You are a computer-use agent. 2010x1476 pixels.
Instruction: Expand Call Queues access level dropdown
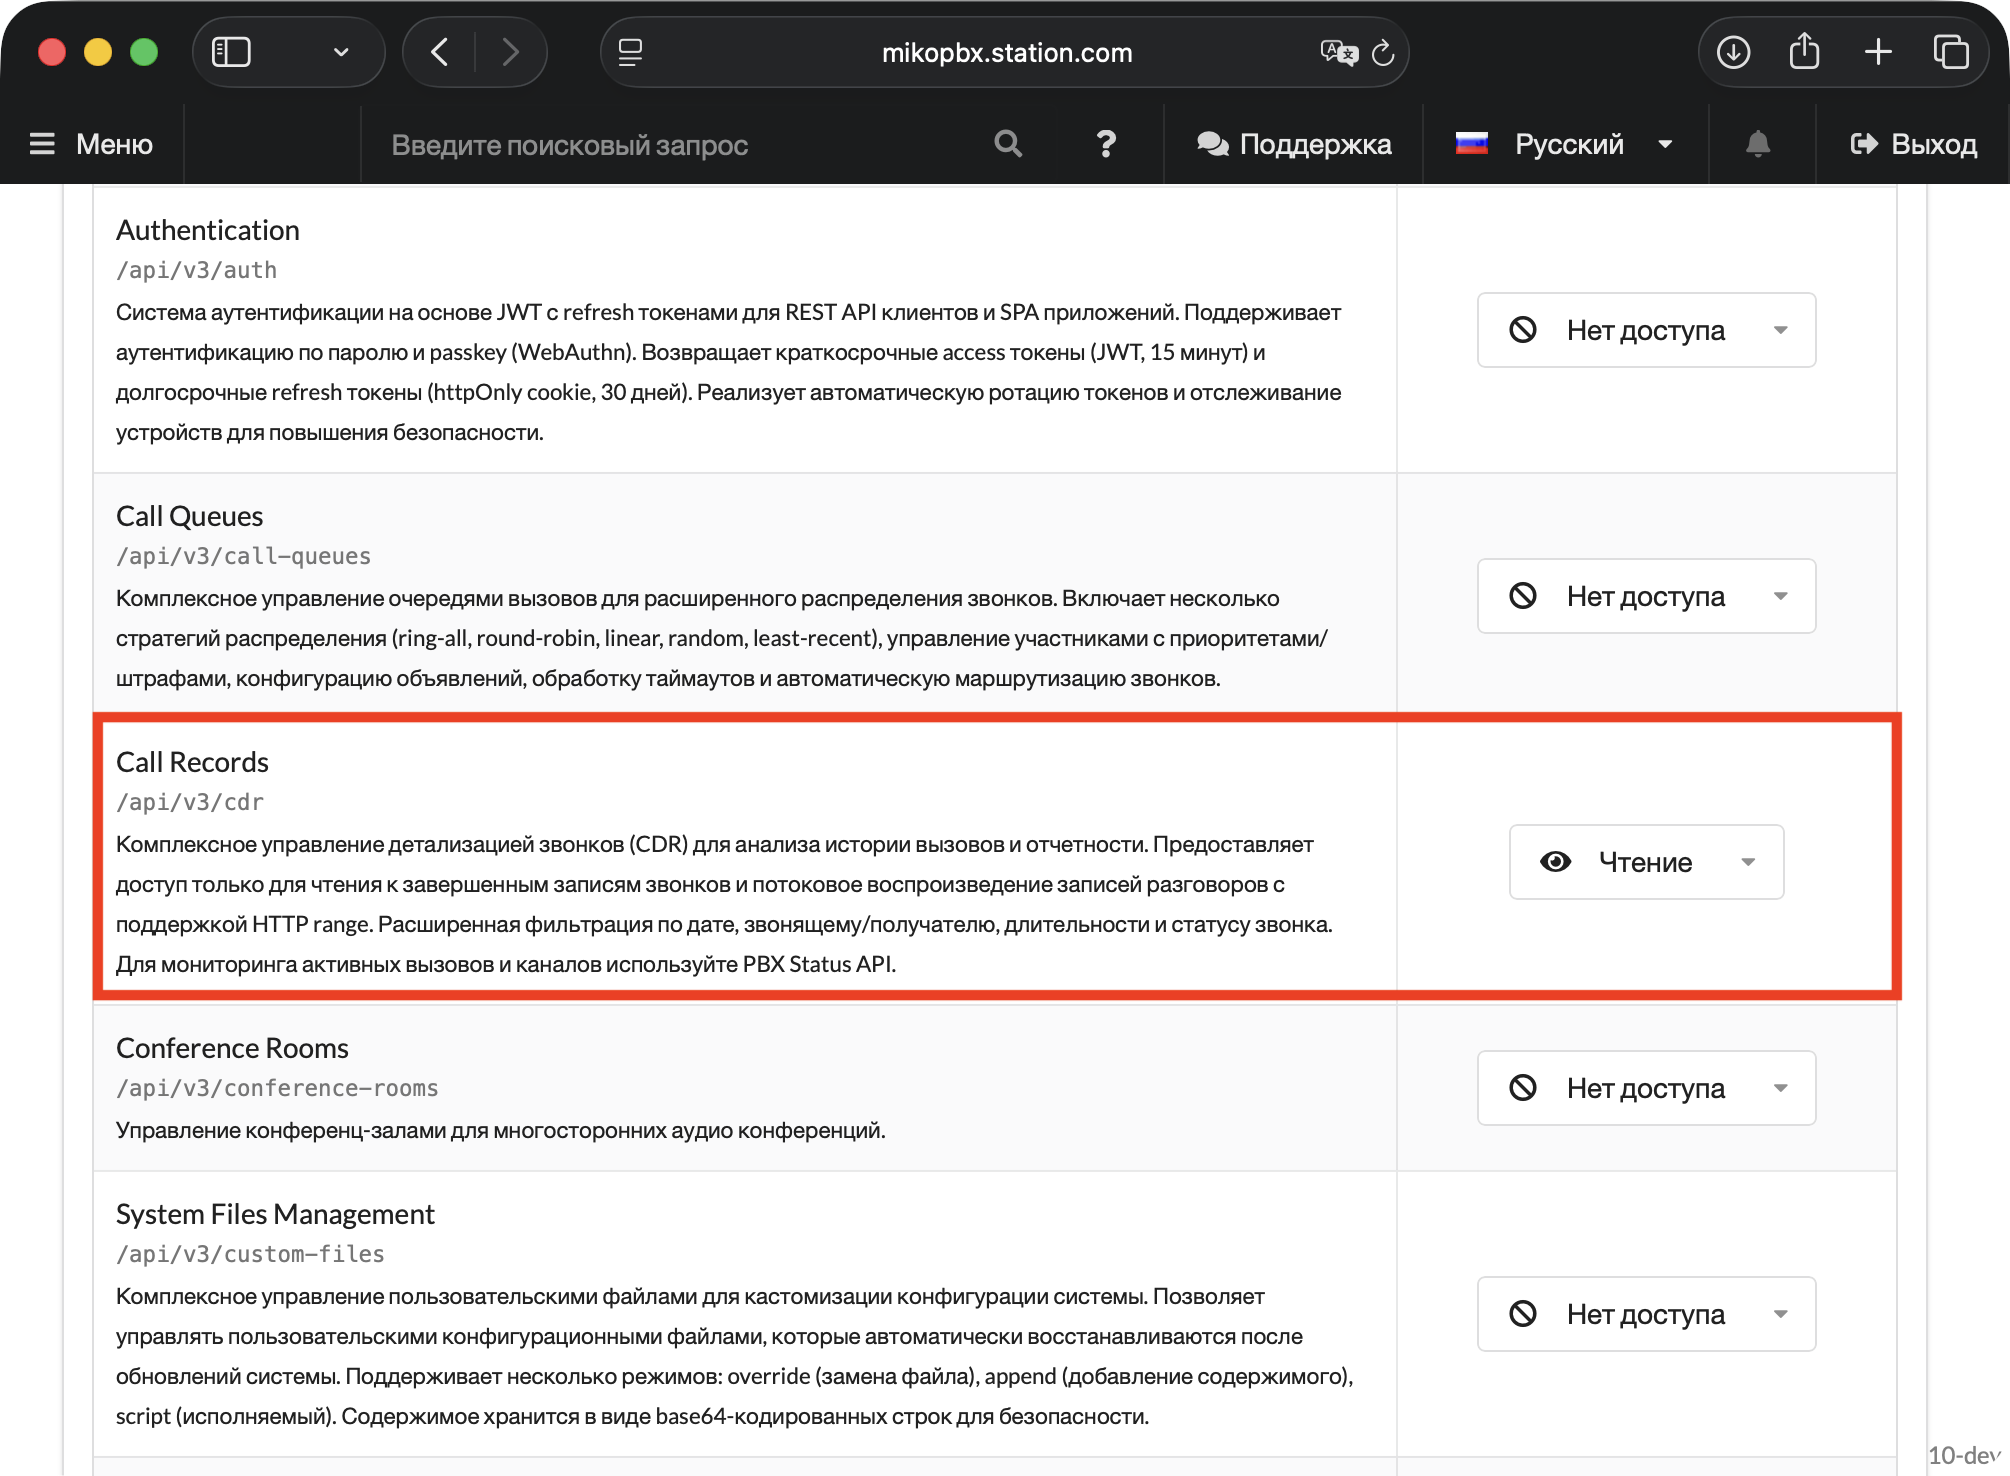click(1646, 596)
